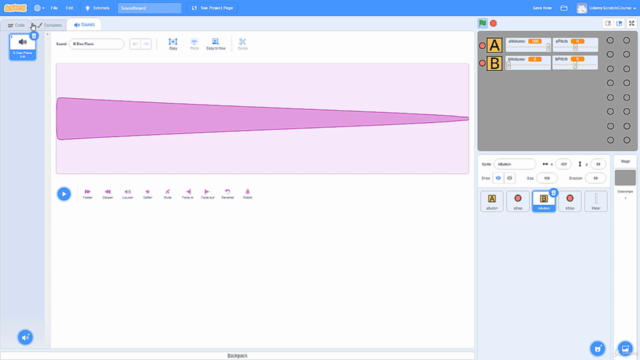The width and height of the screenshot is (640, 360).
Task: Click the Delete scissors tool
Action: (242, 44)
